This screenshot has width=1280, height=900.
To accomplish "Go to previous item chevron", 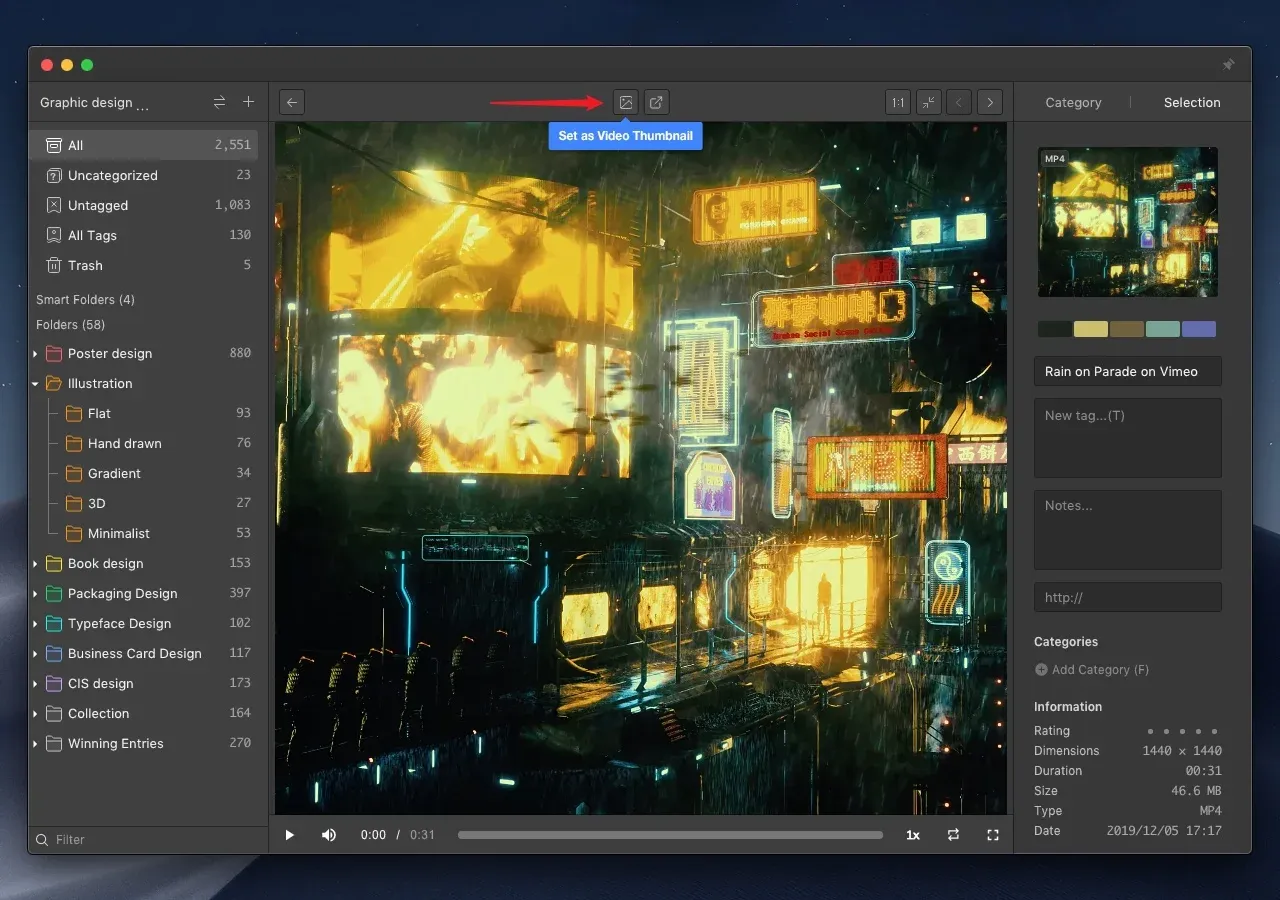I will pyautogui.click(x=959, y=102).
